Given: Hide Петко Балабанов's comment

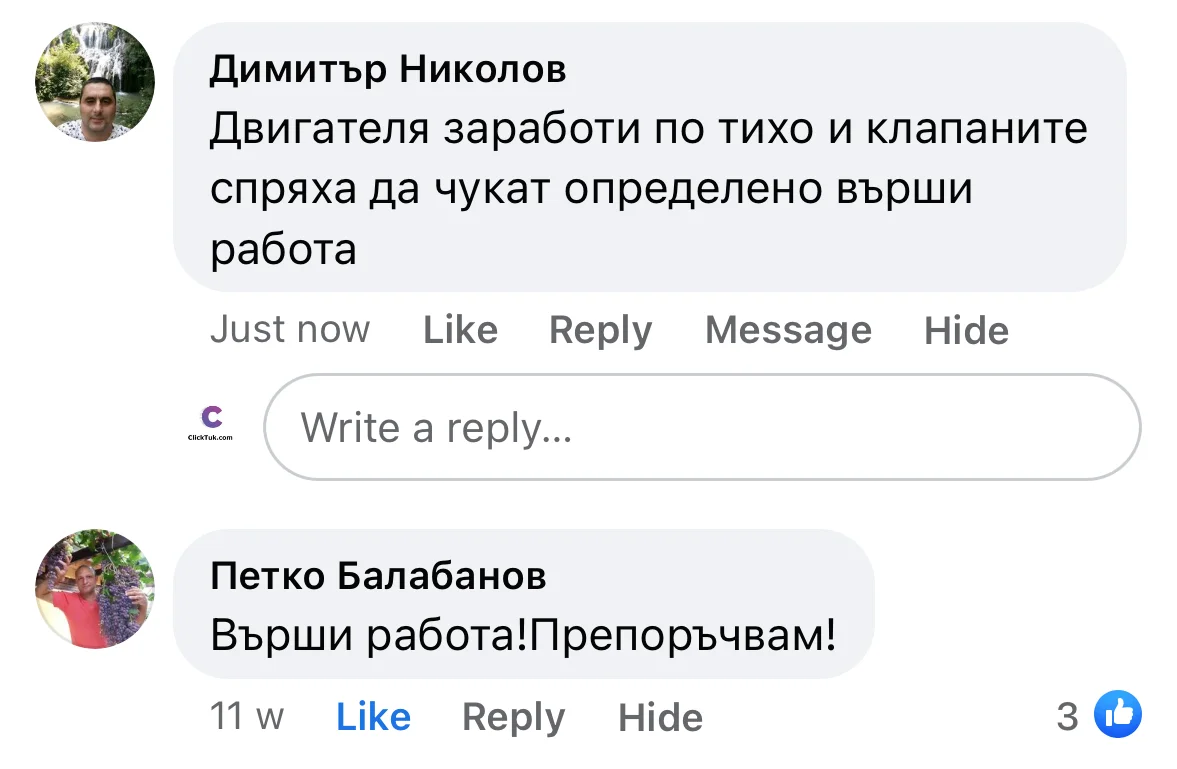Looking at the screenshot, I should [660, 717].
